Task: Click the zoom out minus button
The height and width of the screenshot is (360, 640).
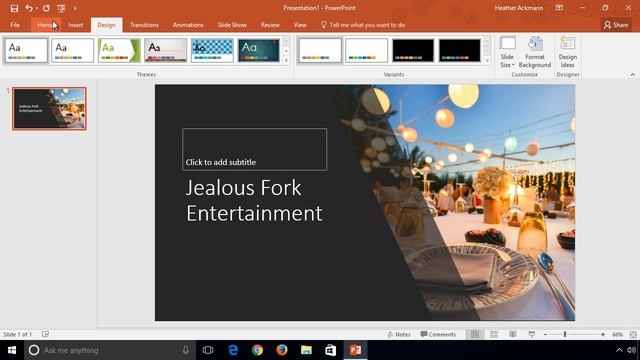Action: (x=545, y=334)
